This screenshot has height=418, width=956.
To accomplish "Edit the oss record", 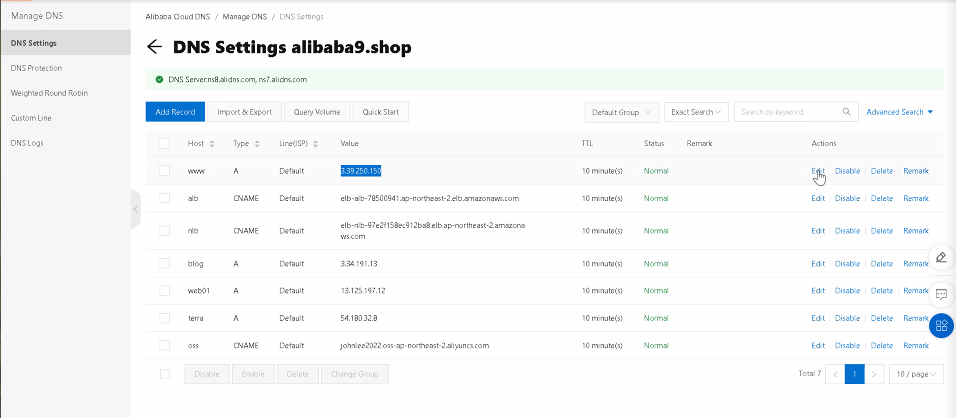I will coord(818,345).
